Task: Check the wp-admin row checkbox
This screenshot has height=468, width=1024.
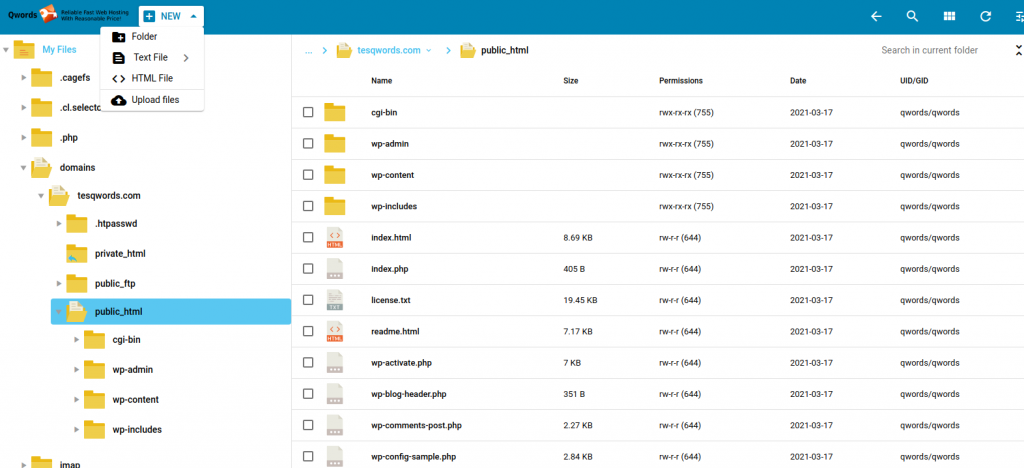Action: click(308, 144)
